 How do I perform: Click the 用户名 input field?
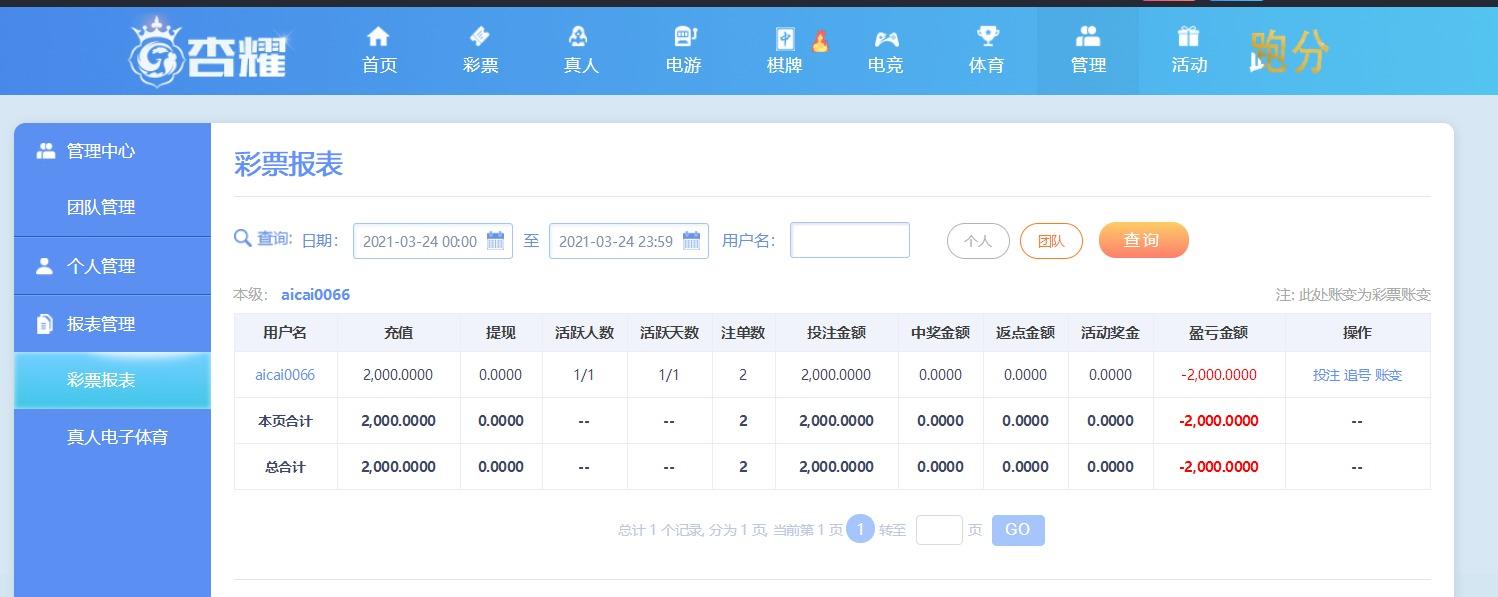(850, 240)
